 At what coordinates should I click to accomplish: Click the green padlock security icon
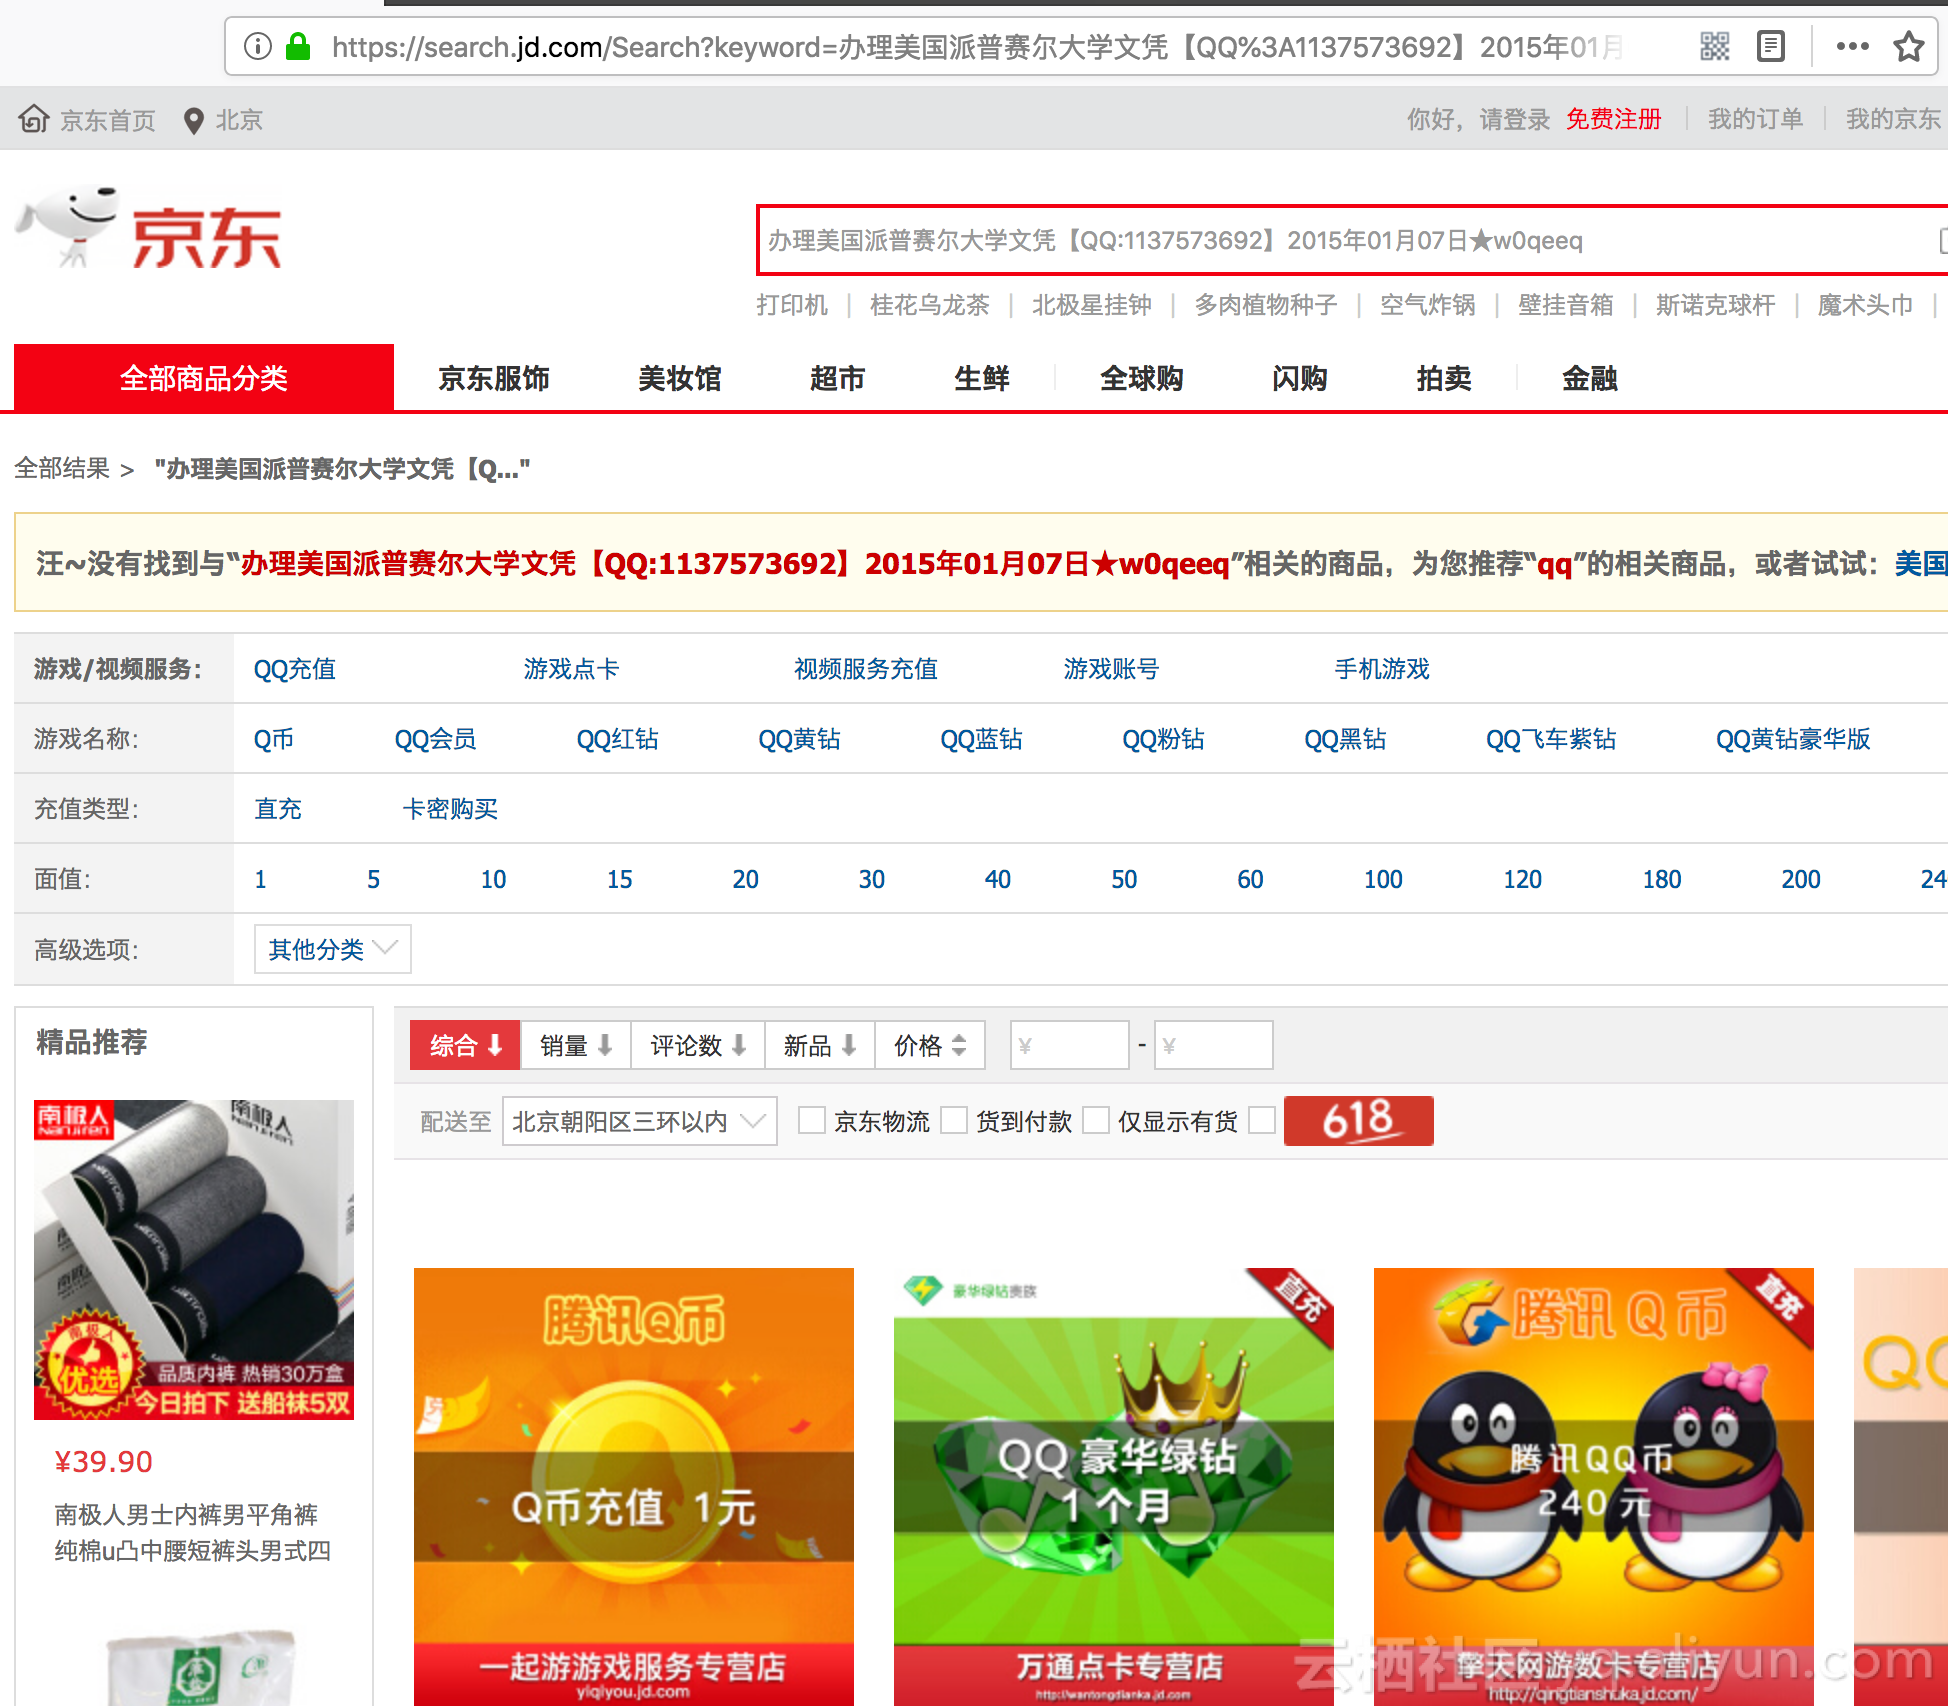[x=298, y=46]
